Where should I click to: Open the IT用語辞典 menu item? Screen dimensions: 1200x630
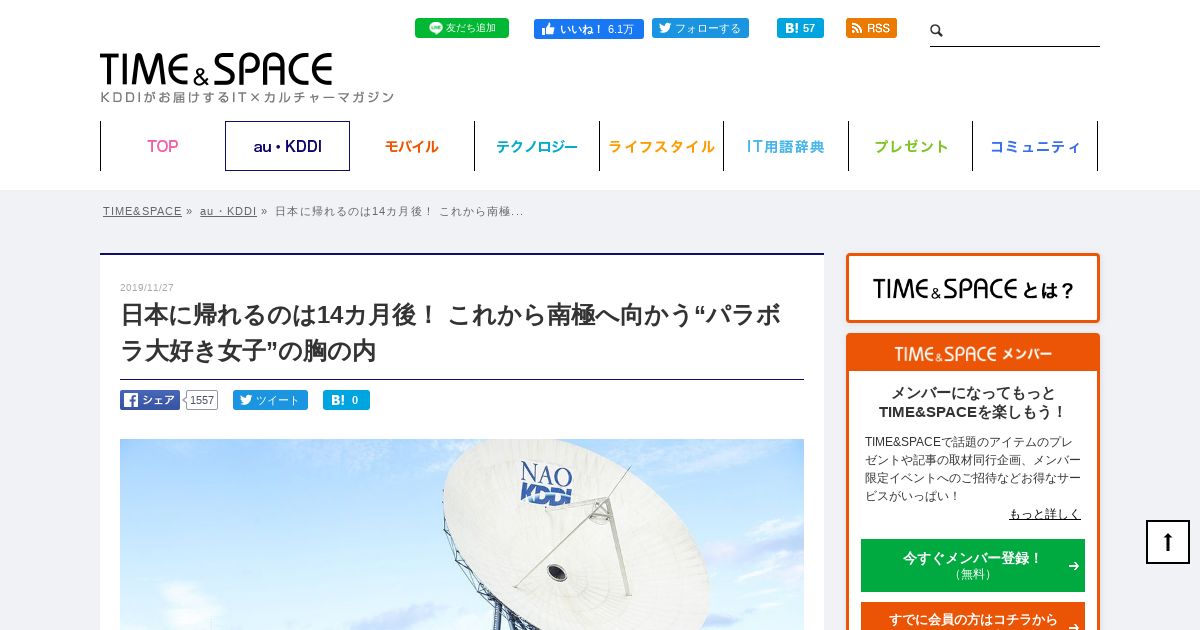pos(786,146)
